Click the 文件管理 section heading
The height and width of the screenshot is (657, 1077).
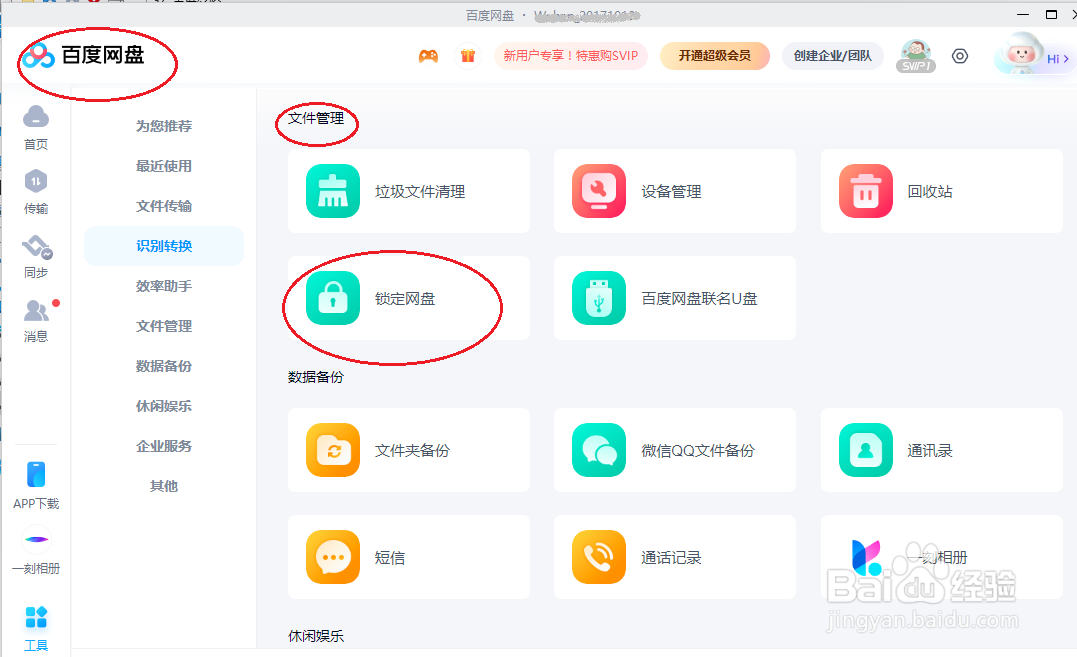click(x=316, y=118)
